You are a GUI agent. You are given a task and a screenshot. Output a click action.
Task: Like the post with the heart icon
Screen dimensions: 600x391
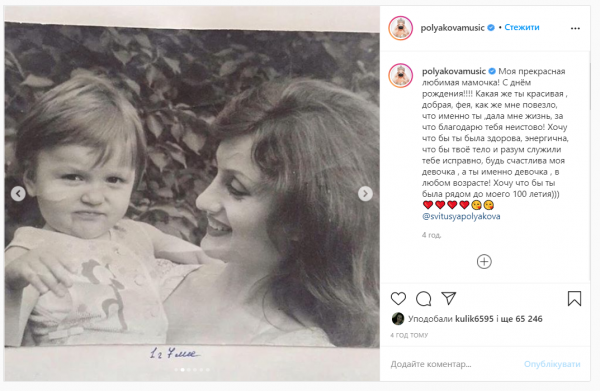[398, 299]
